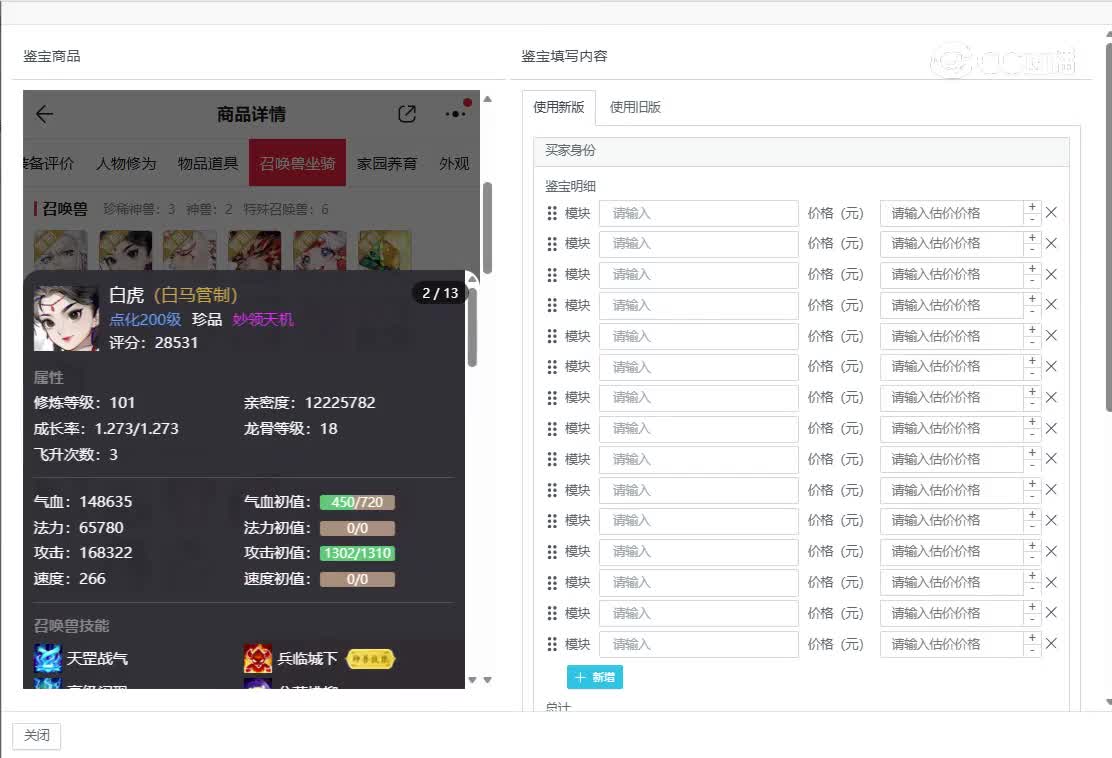
Task: Click the 白虎 popup scrollbar thumb
Action: point(472,326)
